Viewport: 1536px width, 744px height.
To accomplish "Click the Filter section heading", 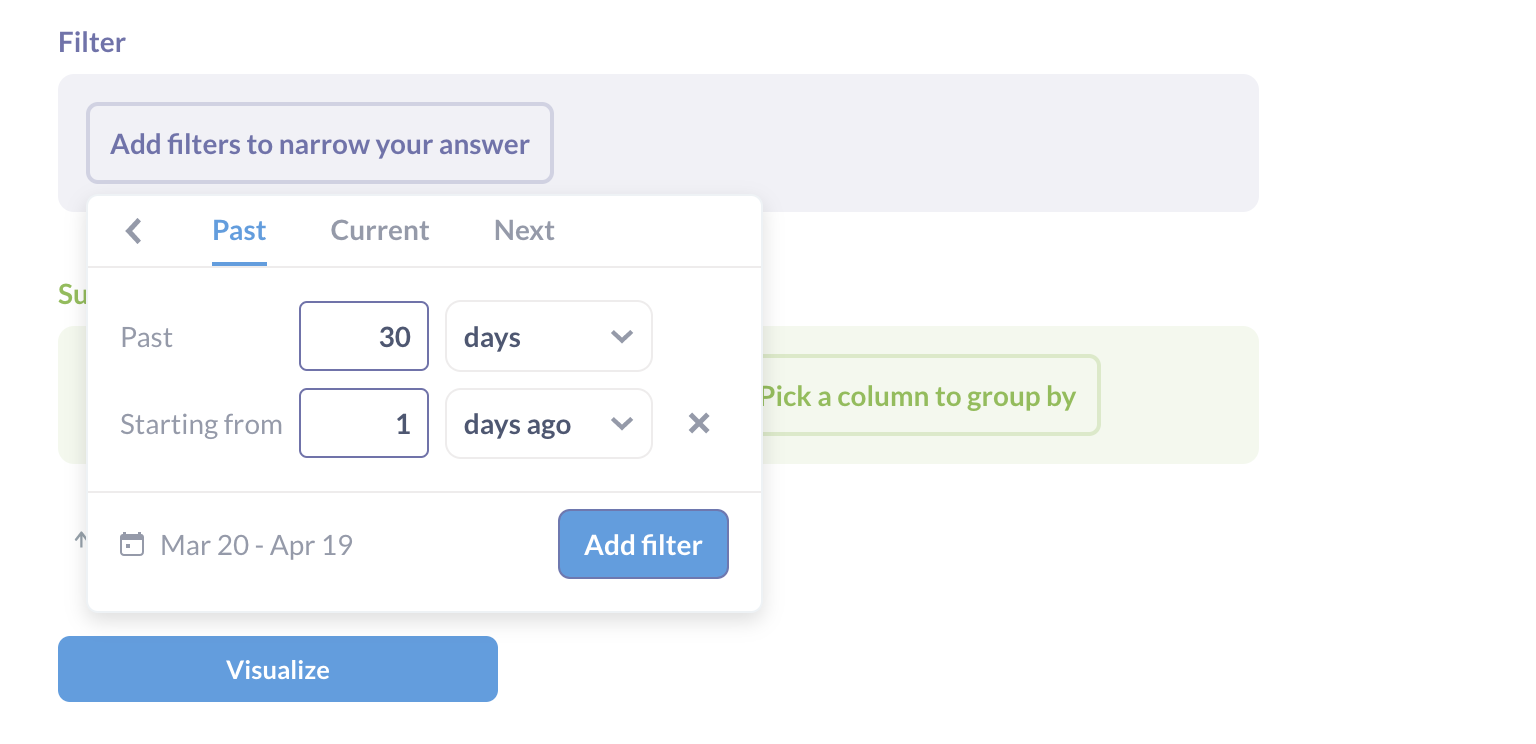I will (92, 42).
